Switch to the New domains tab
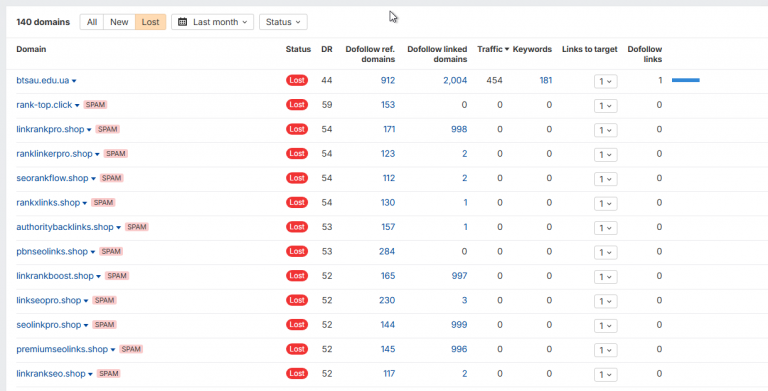This screenshot has width=768, height=391. pyautogui.click(x=119, y=22)
